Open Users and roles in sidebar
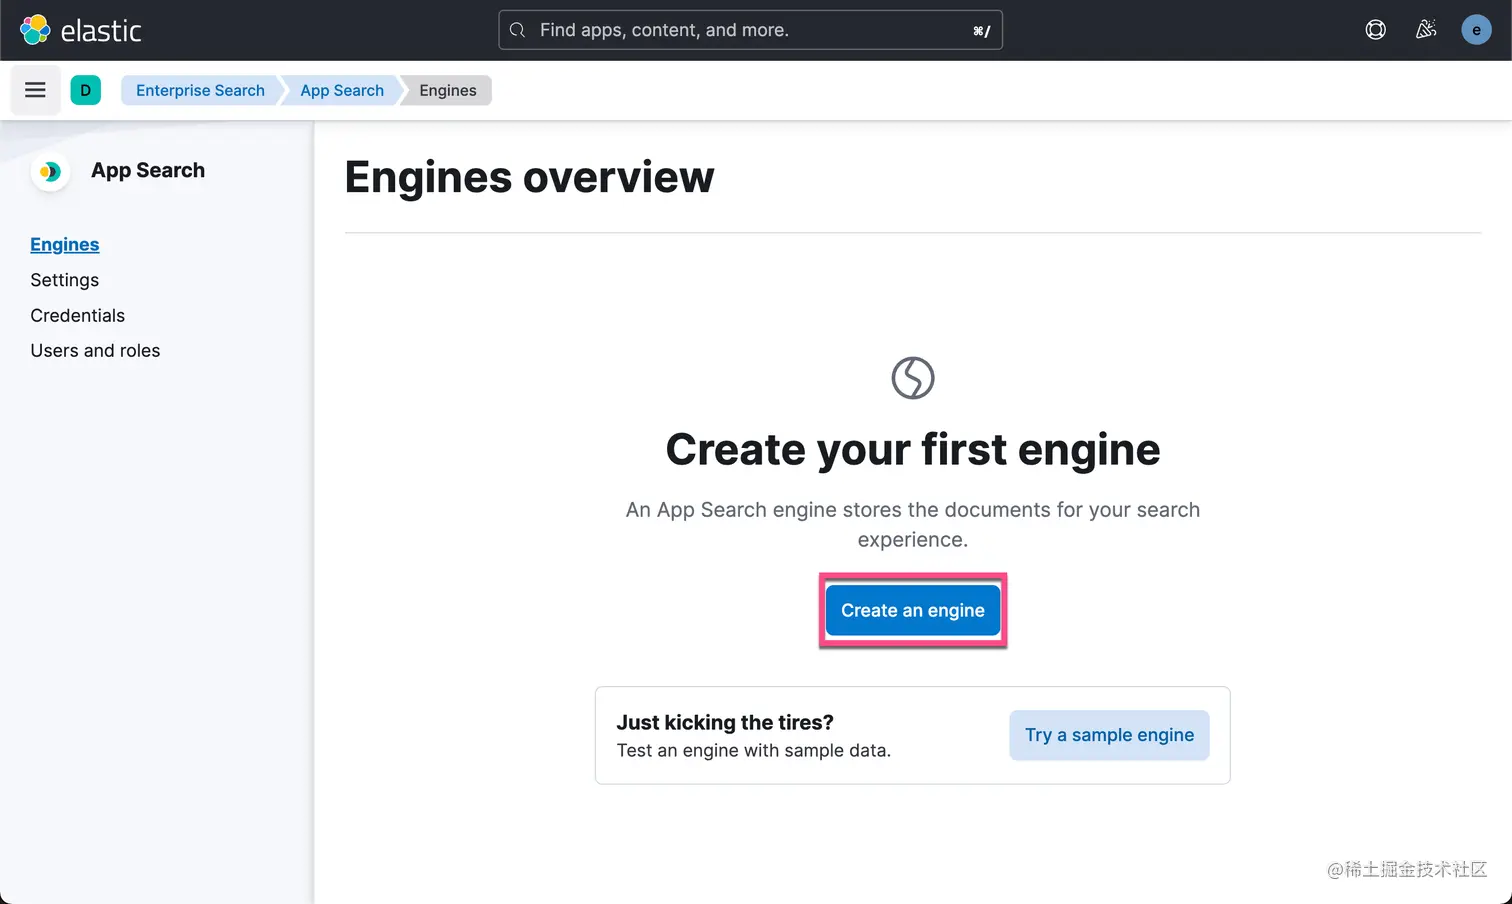This screenshot has height=904, width=1512. click(x=95, y=350)
